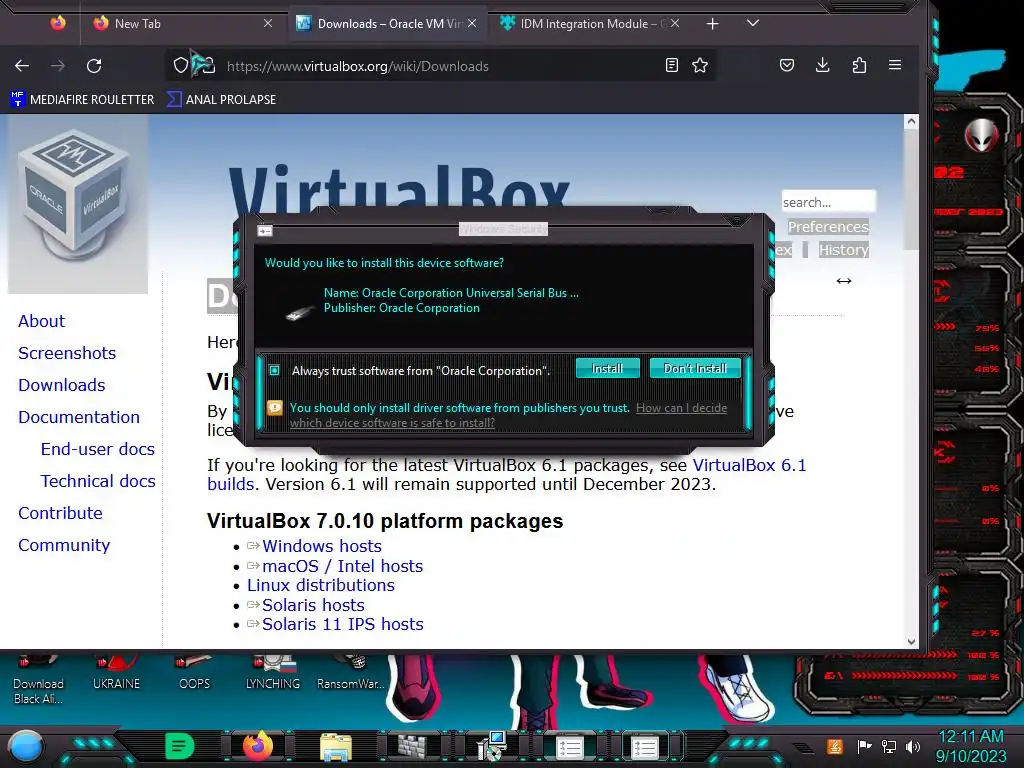Click Solaris 11 IPS hosts link
The image size is (1024, 768).
343,624
